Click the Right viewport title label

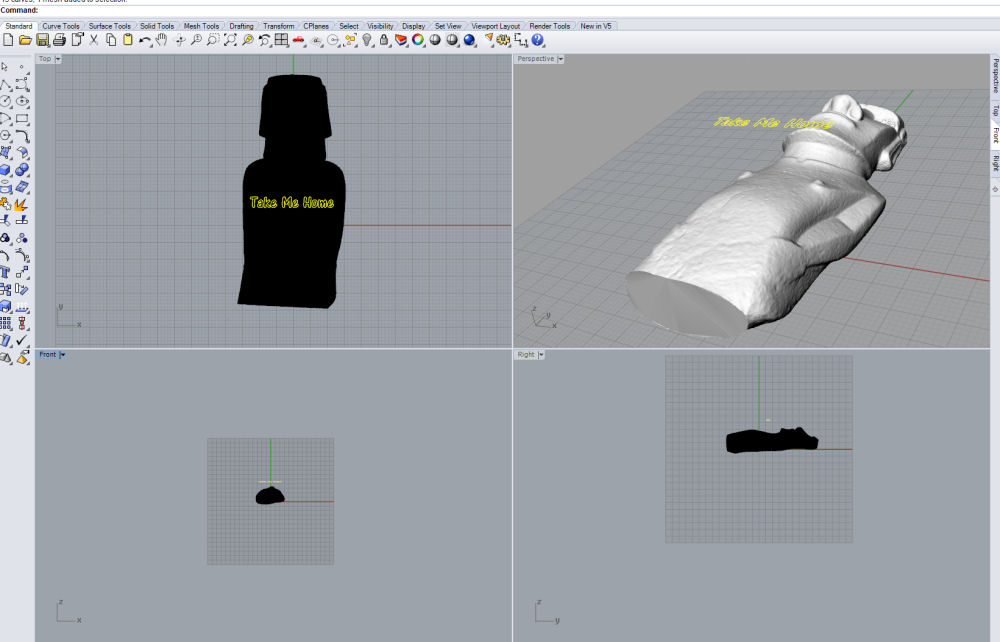(526, 355)
